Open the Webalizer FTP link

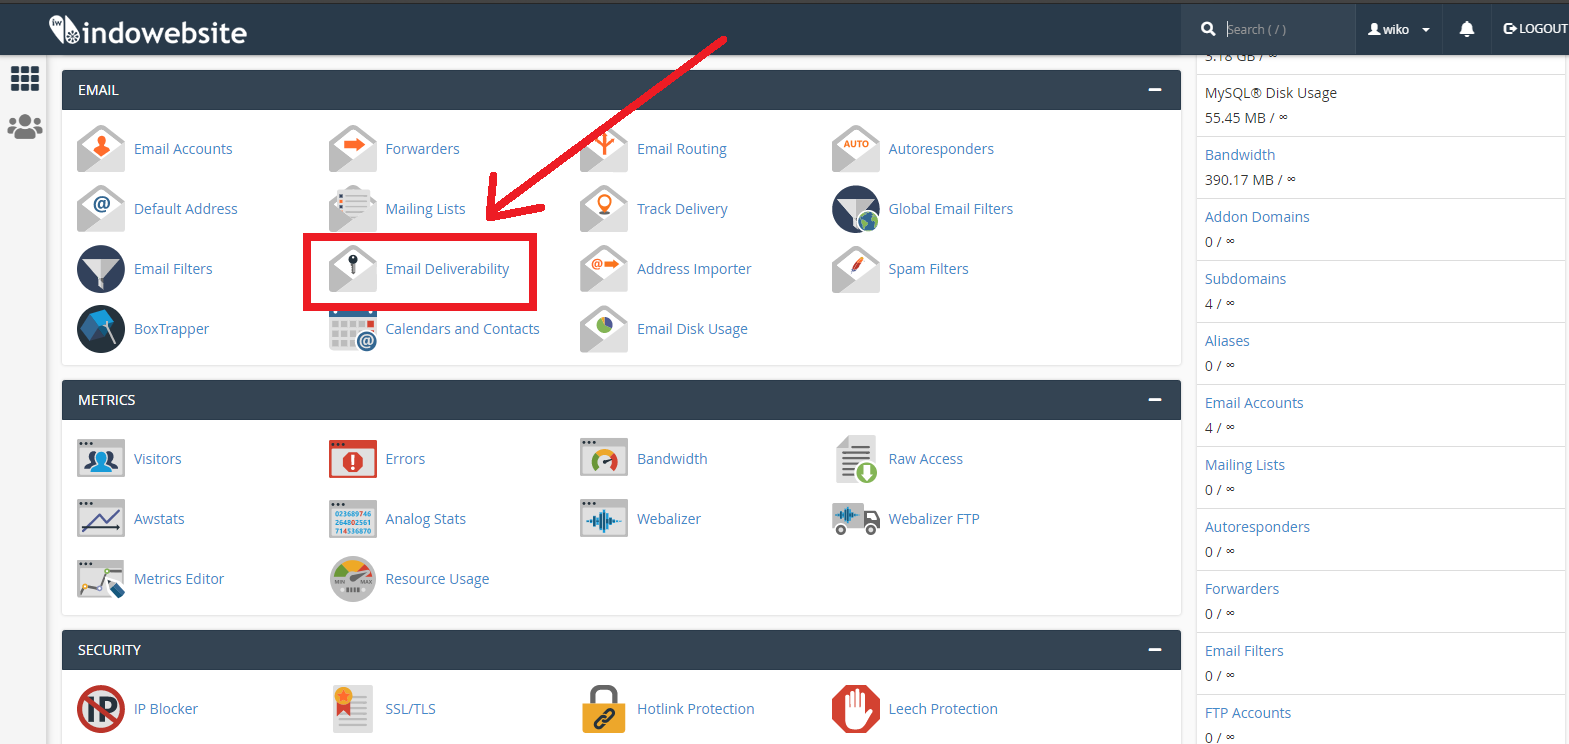coord(934,519)
